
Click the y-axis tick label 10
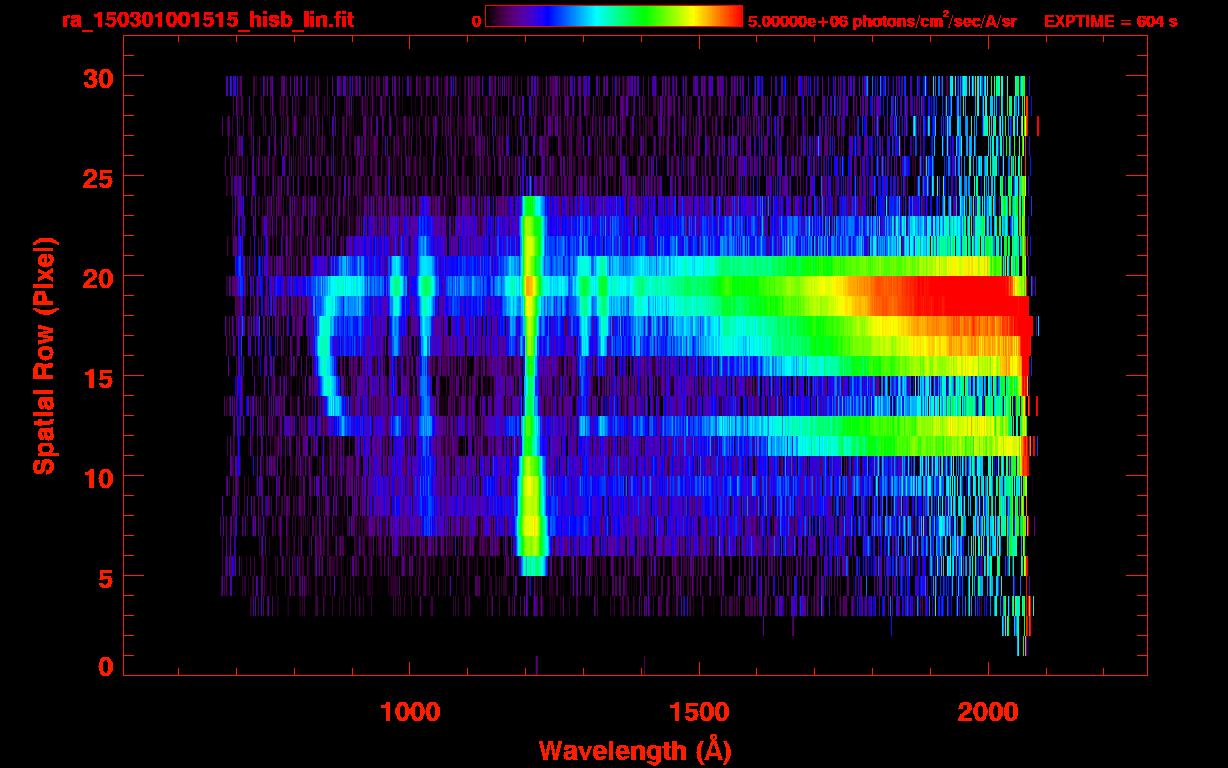click(x=99, y=477)
